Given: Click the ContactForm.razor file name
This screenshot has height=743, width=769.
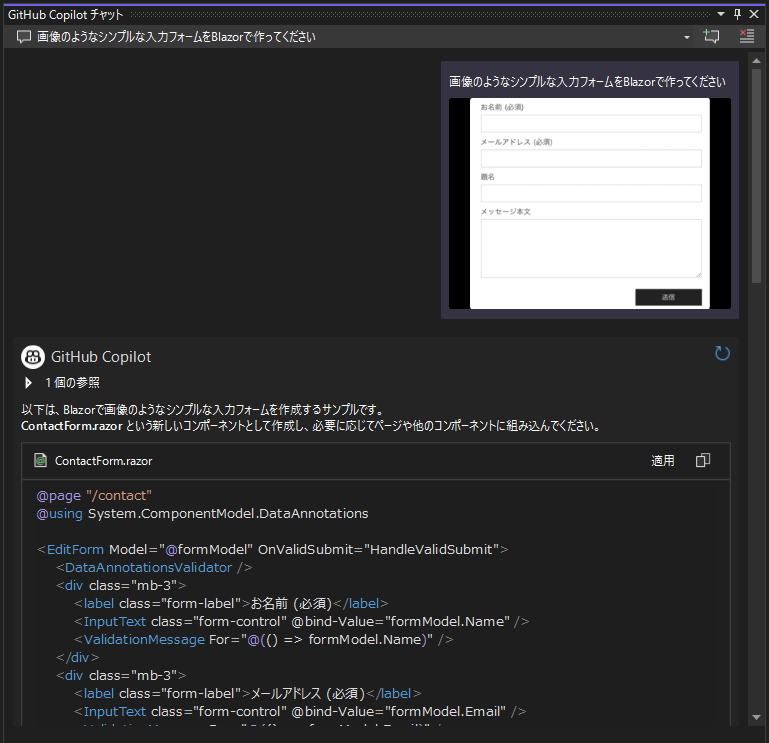Looking at the screenshot, I should (103, 461).
